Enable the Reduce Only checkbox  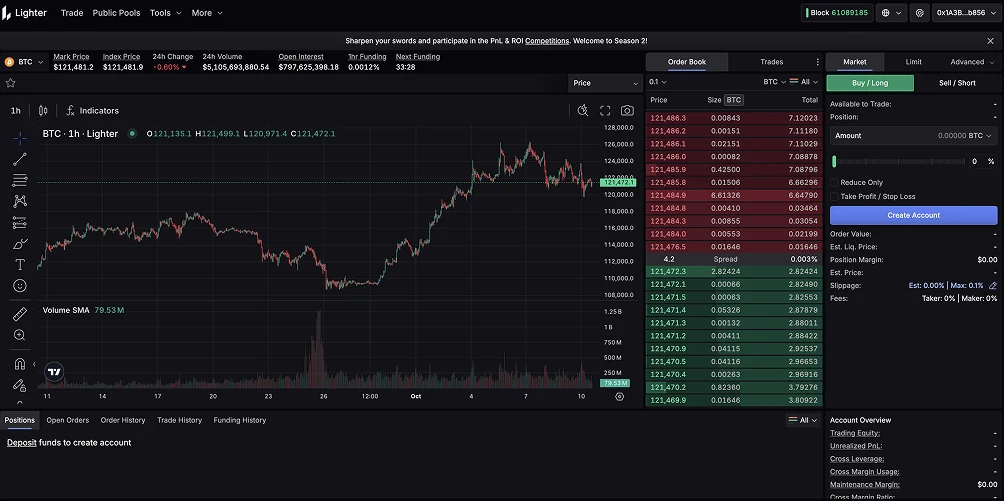(834, 183)
